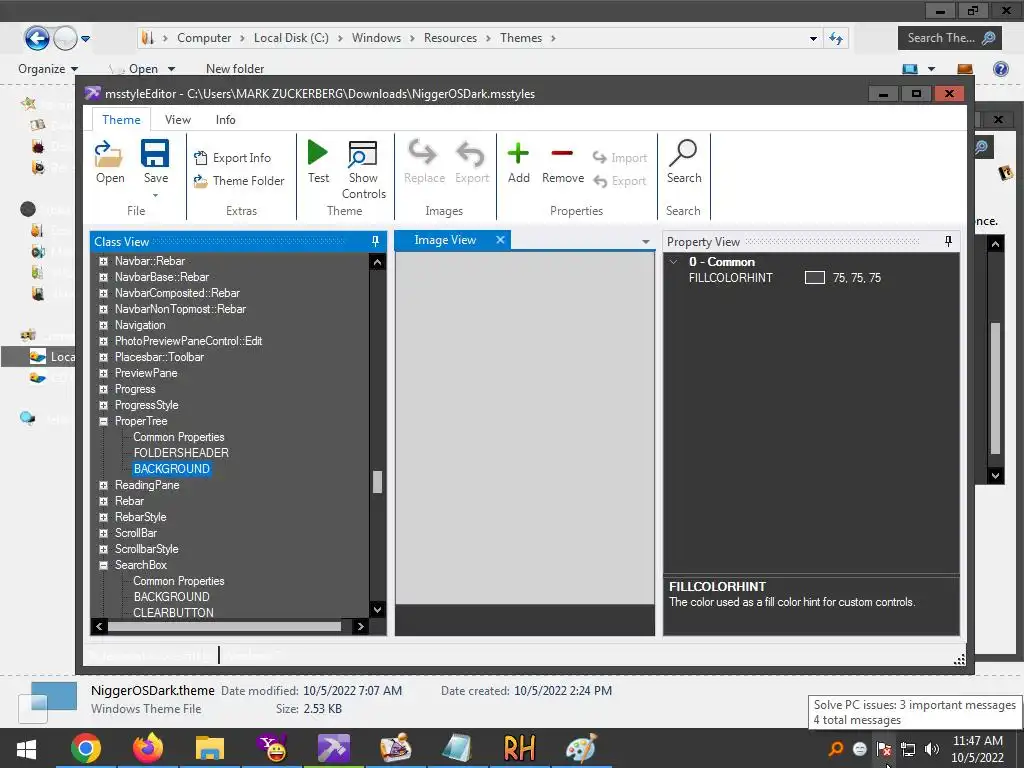Select BACKGROUND under SearchBox
The width and height of the screenshot is (1024, 768).
point(171,597)
